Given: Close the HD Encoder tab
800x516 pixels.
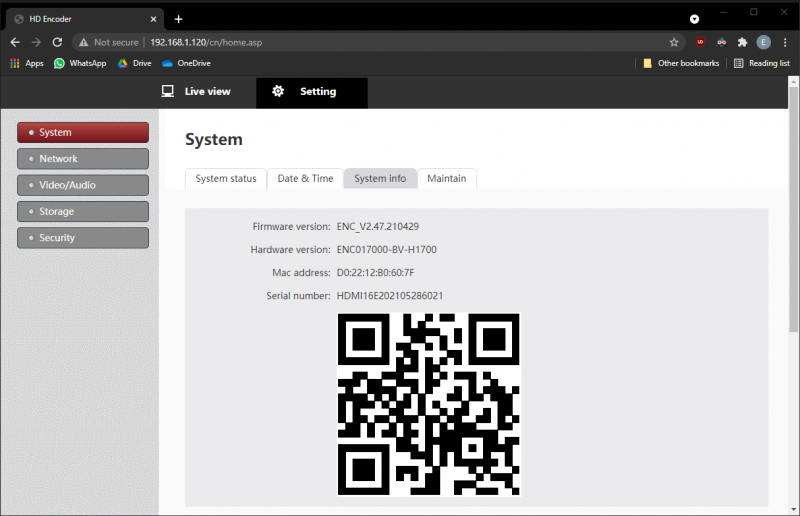Looking at the screenshot, I should pyautogui.click(x=153, y=19).
